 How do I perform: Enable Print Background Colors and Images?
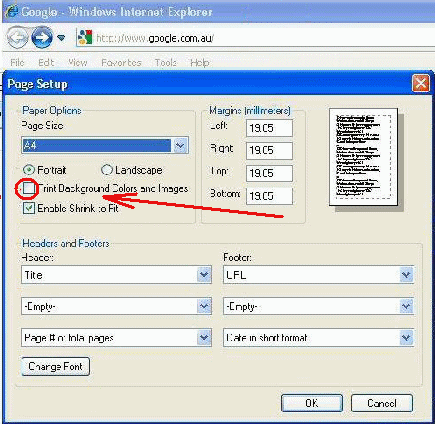tap(29, 189)
